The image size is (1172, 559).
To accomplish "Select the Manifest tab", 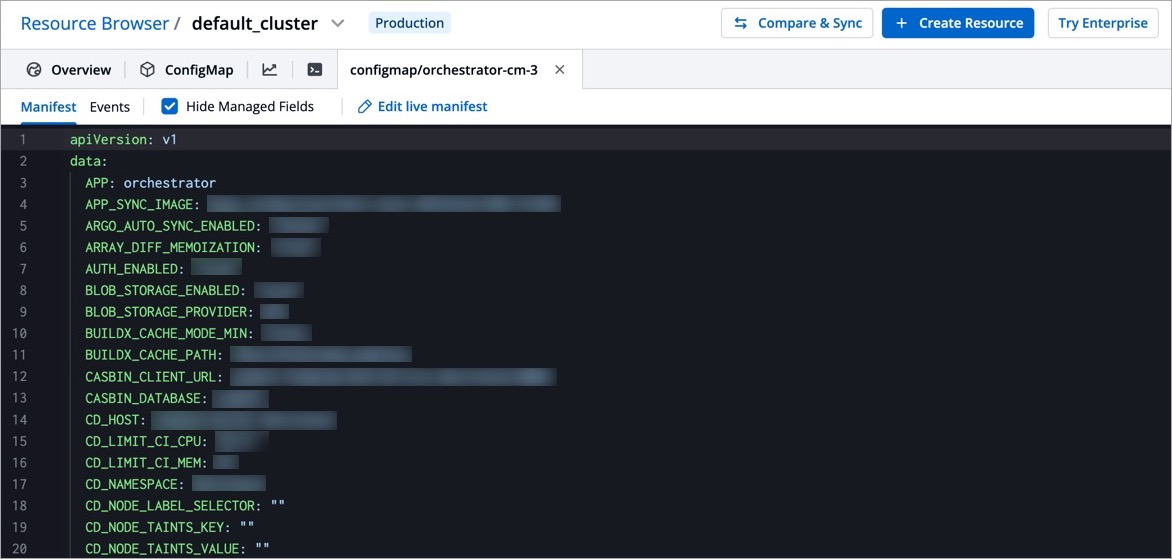I will click(x=48, y=106).
